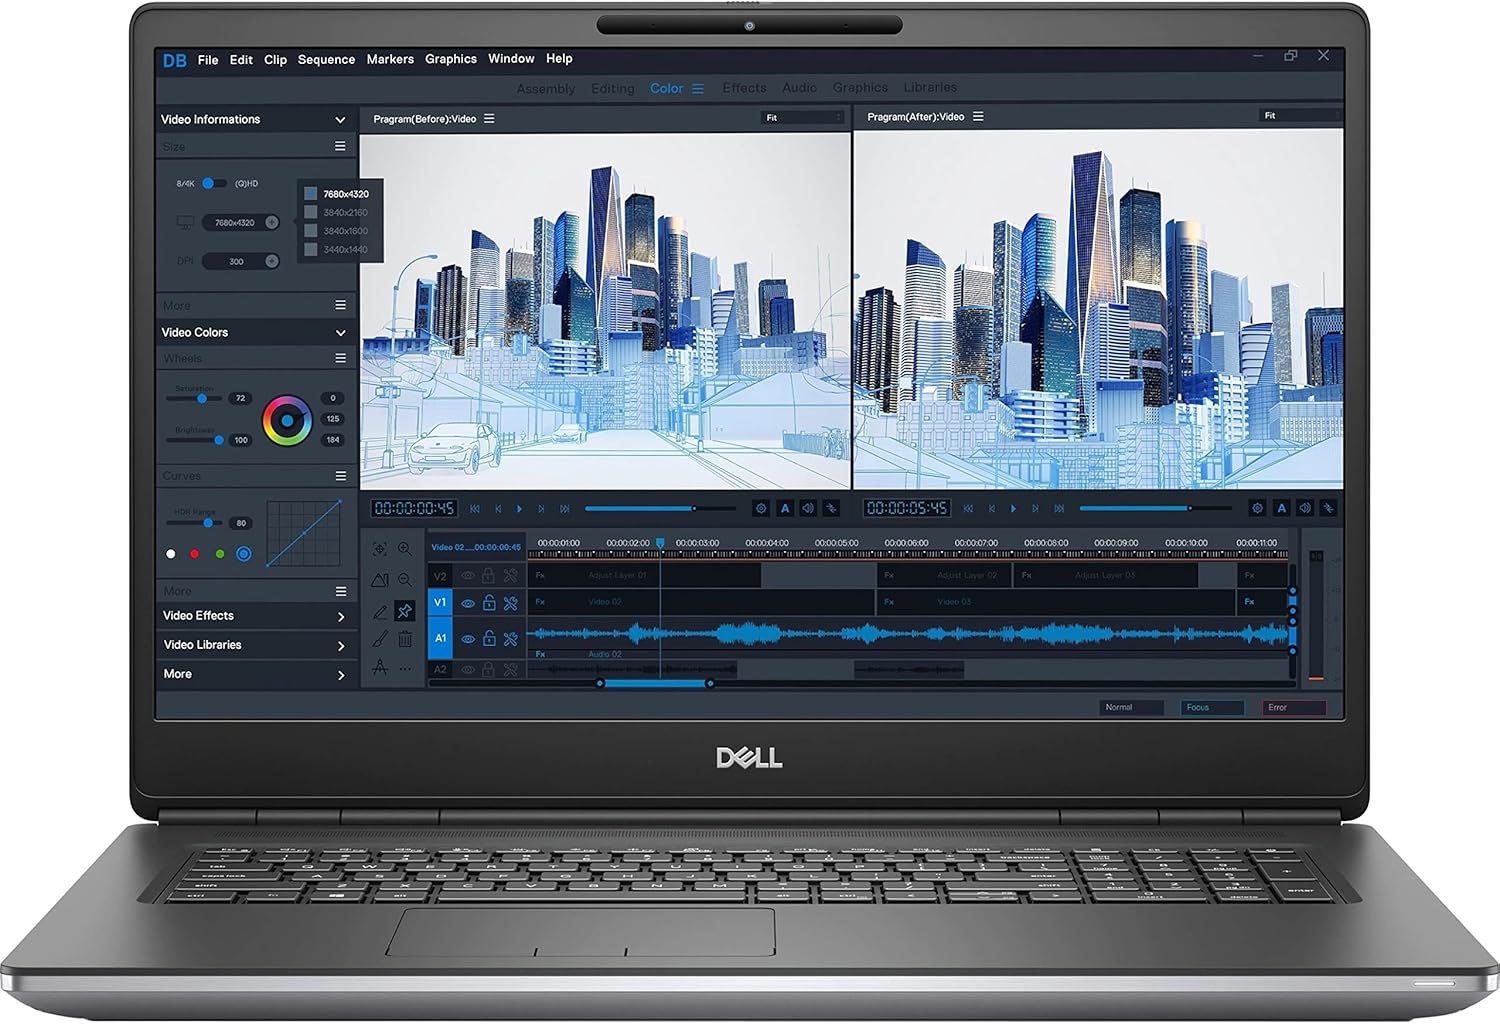1500x1024 pixels.
Task: Switch to the Audio workspace tab
Action: (x=799, y=88)
